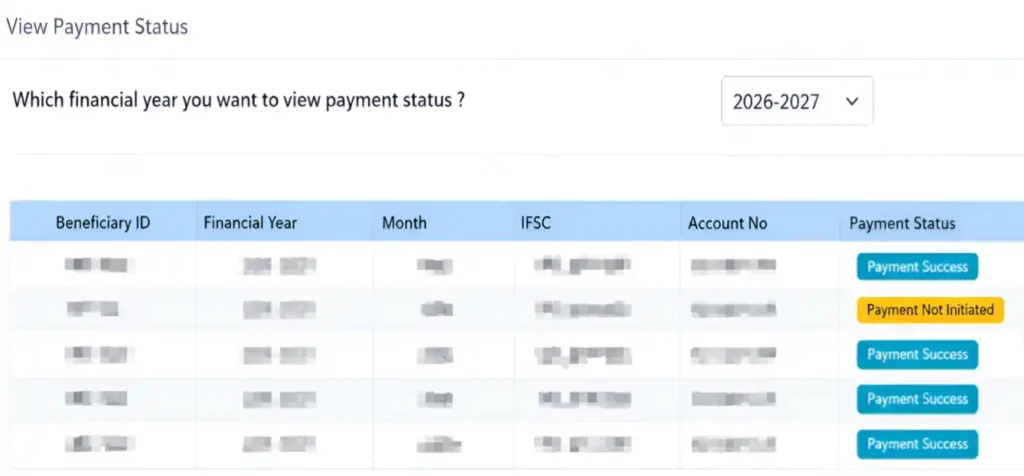Click the Payment Status column header
Image resolution: width=1024 pixels, height=476 pixels.
pyautogui.click(x=902, y=223)
